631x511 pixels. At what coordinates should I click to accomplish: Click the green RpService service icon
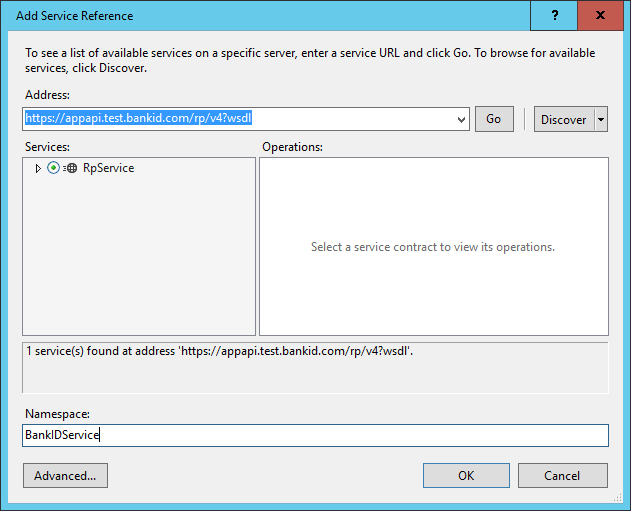(53, 168)
